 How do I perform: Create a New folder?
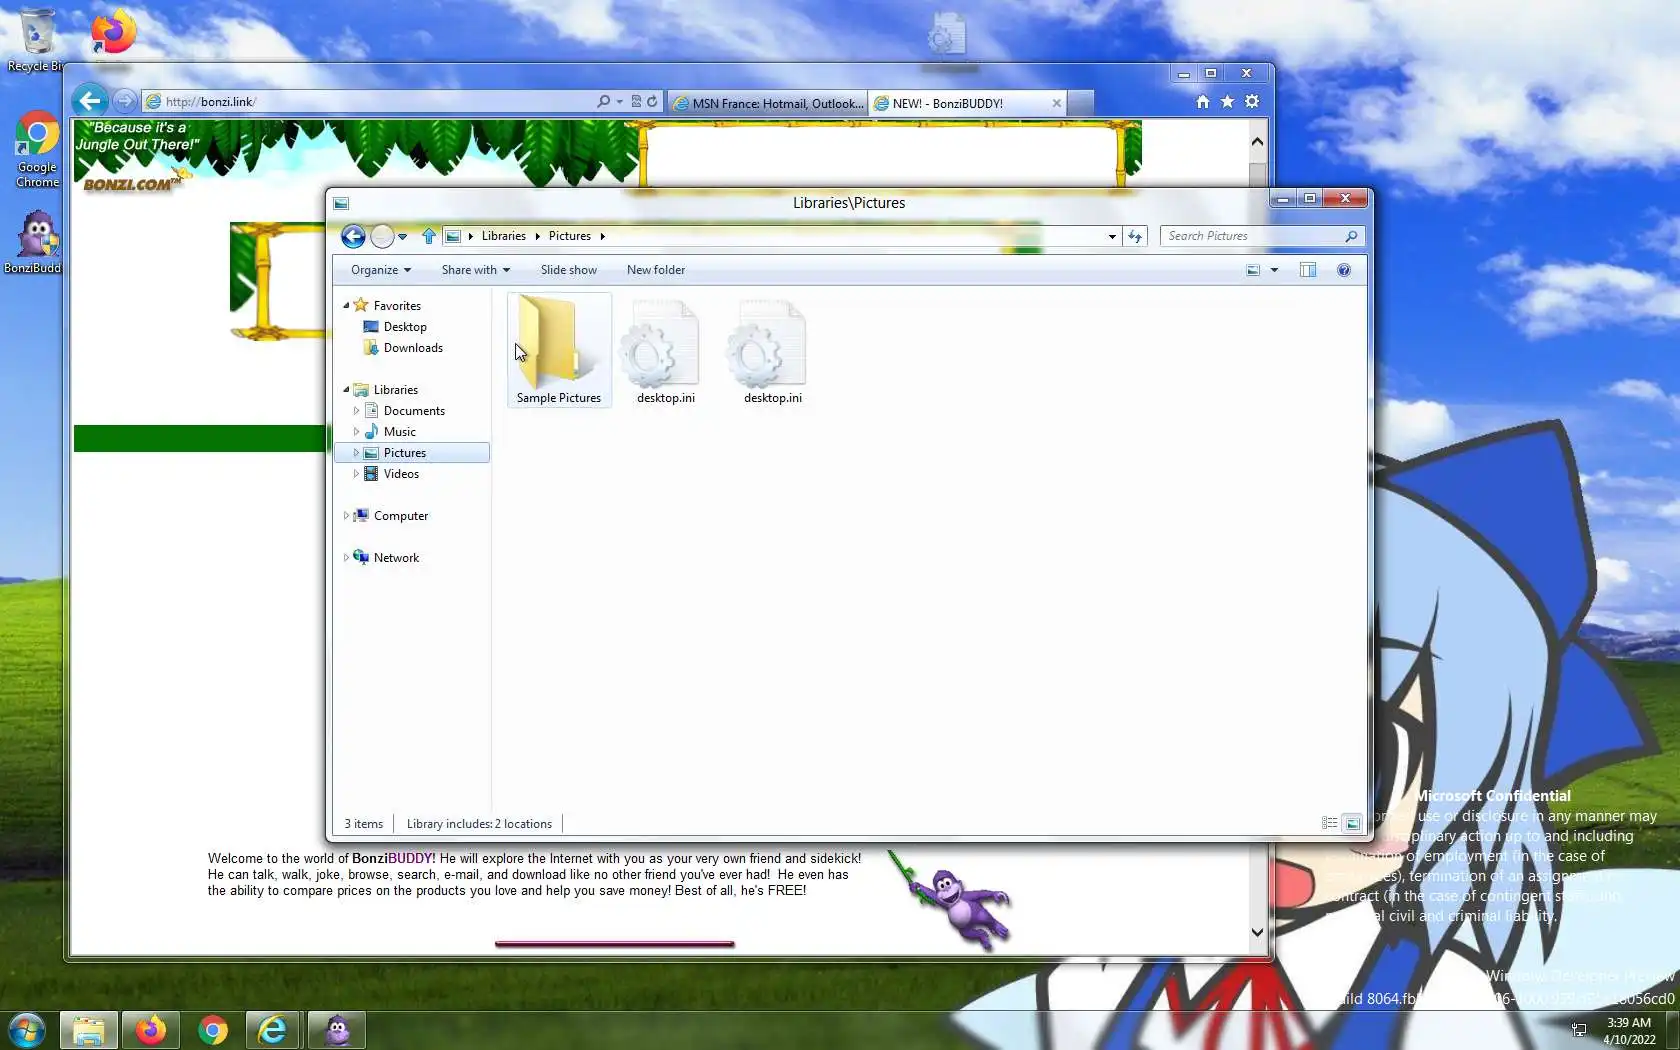click(x=656, y=270)
